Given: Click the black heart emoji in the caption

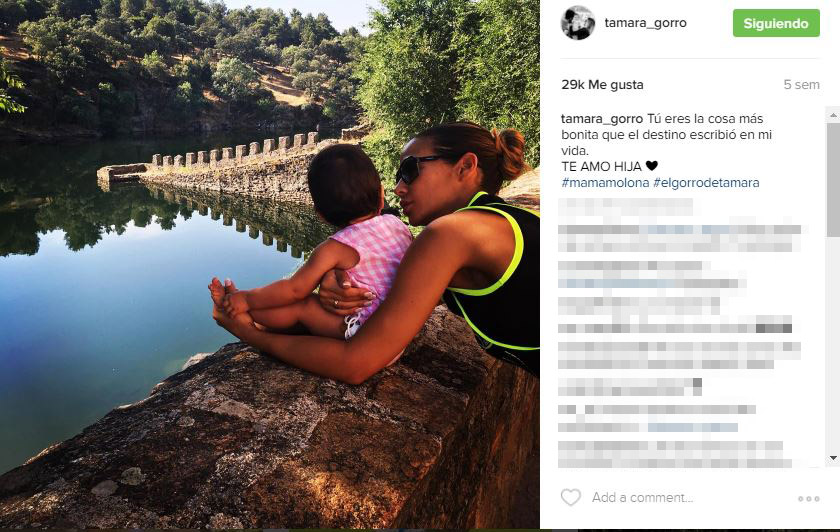Looking at the screenshot, I should tap(651, 166).
